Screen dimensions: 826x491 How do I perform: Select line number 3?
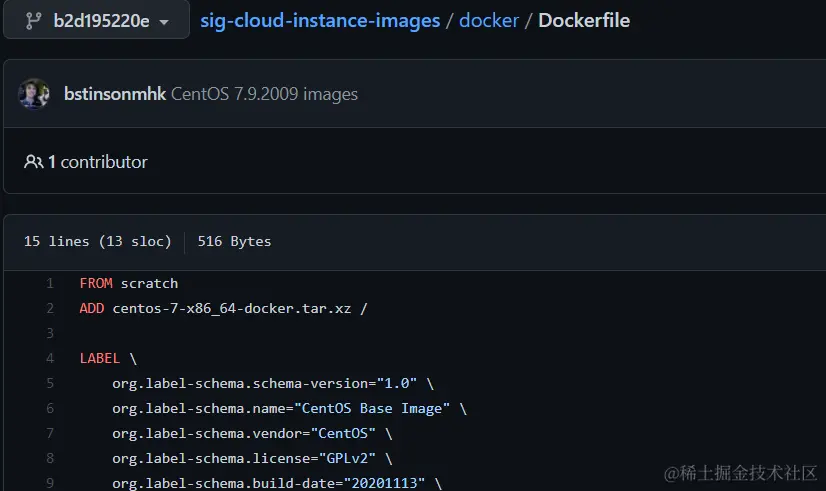point(50,333)
